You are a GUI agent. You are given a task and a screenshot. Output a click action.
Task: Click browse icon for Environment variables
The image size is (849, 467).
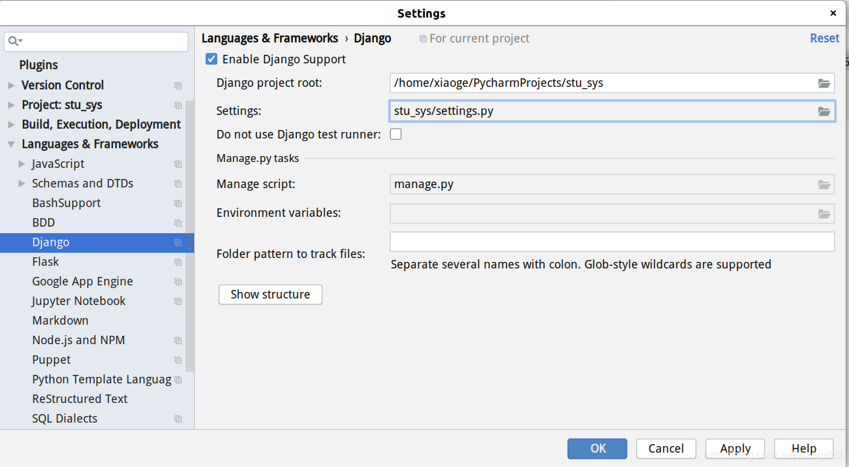tap(824, 214)
